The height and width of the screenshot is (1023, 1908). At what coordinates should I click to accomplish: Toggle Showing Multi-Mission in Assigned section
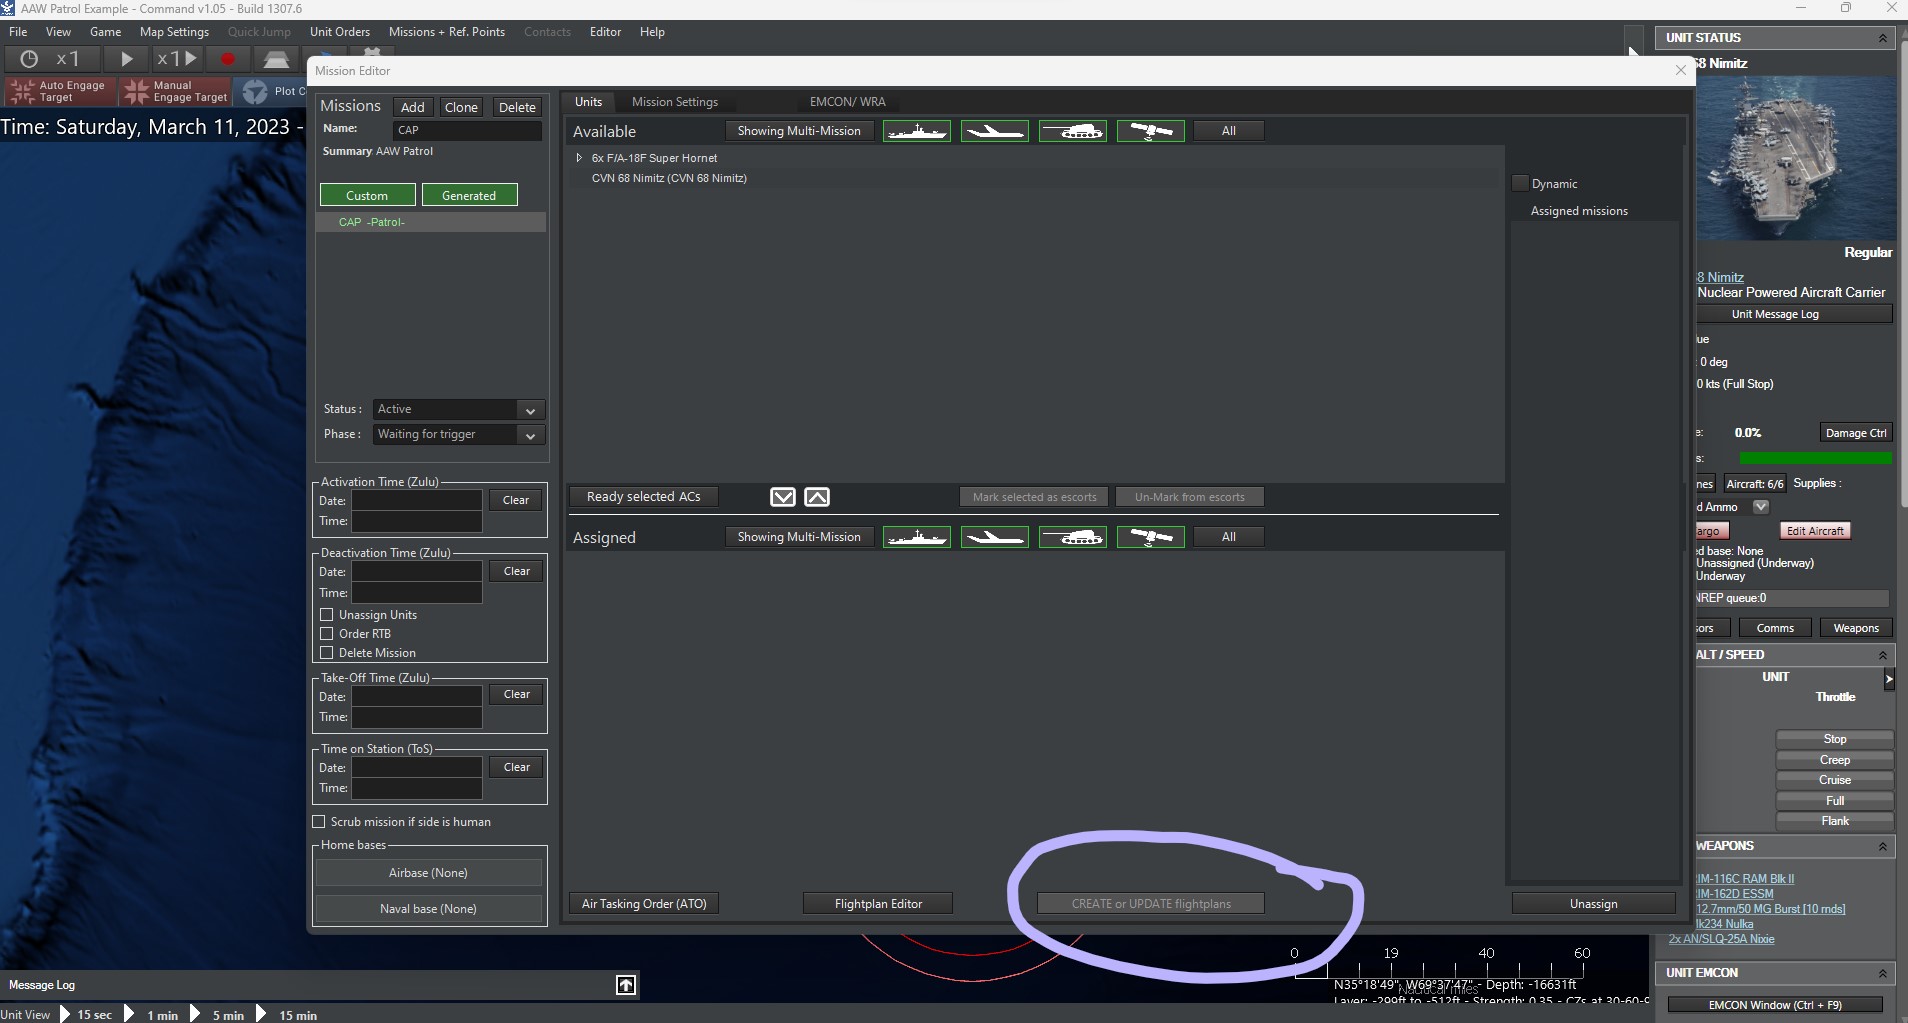tap(799, 537)
